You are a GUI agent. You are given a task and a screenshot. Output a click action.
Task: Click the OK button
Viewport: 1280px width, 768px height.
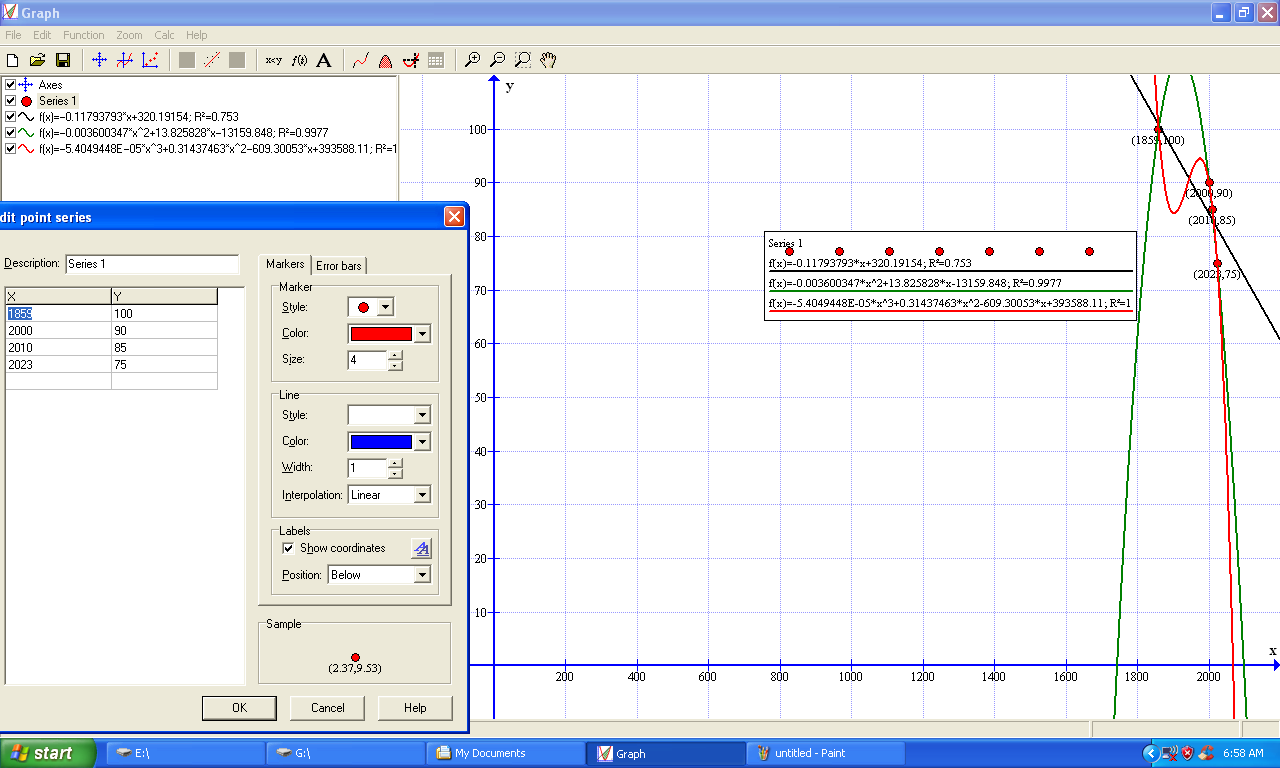pos(239,708)
